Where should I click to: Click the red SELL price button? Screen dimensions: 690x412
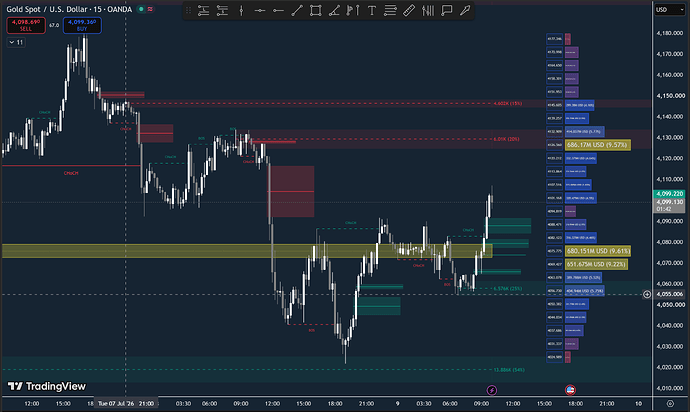pos(26,25)
